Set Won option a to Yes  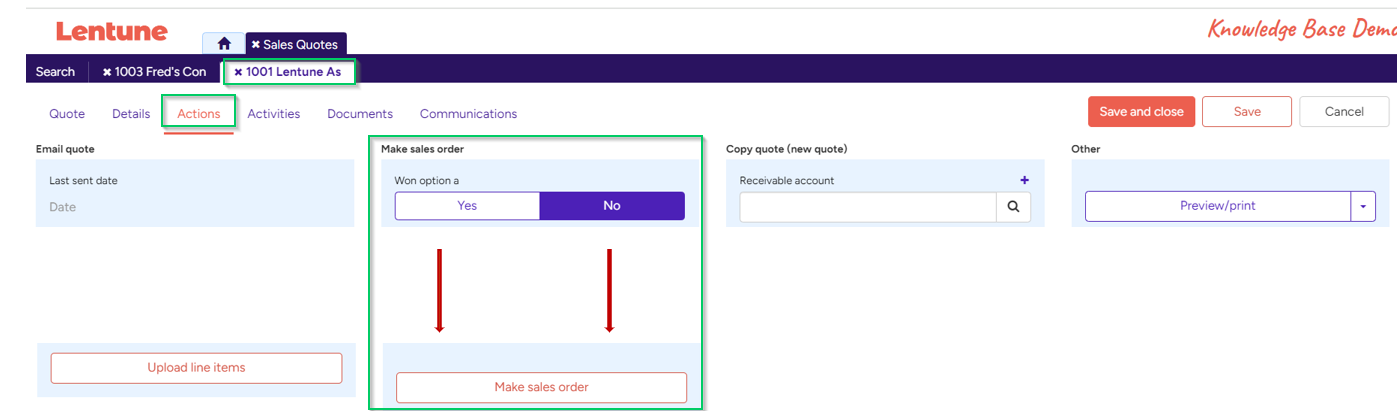tap(467, 206)
